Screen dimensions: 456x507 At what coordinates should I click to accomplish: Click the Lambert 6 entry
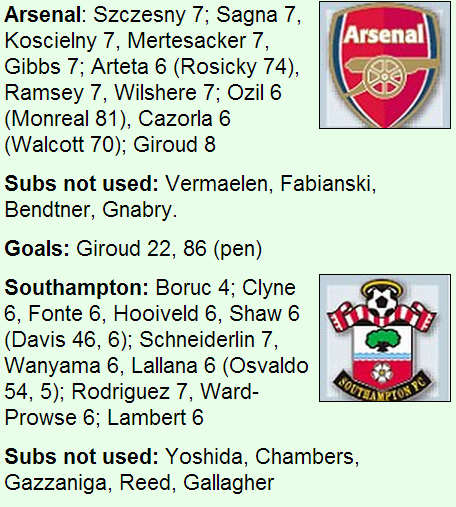tap(155, 418)
